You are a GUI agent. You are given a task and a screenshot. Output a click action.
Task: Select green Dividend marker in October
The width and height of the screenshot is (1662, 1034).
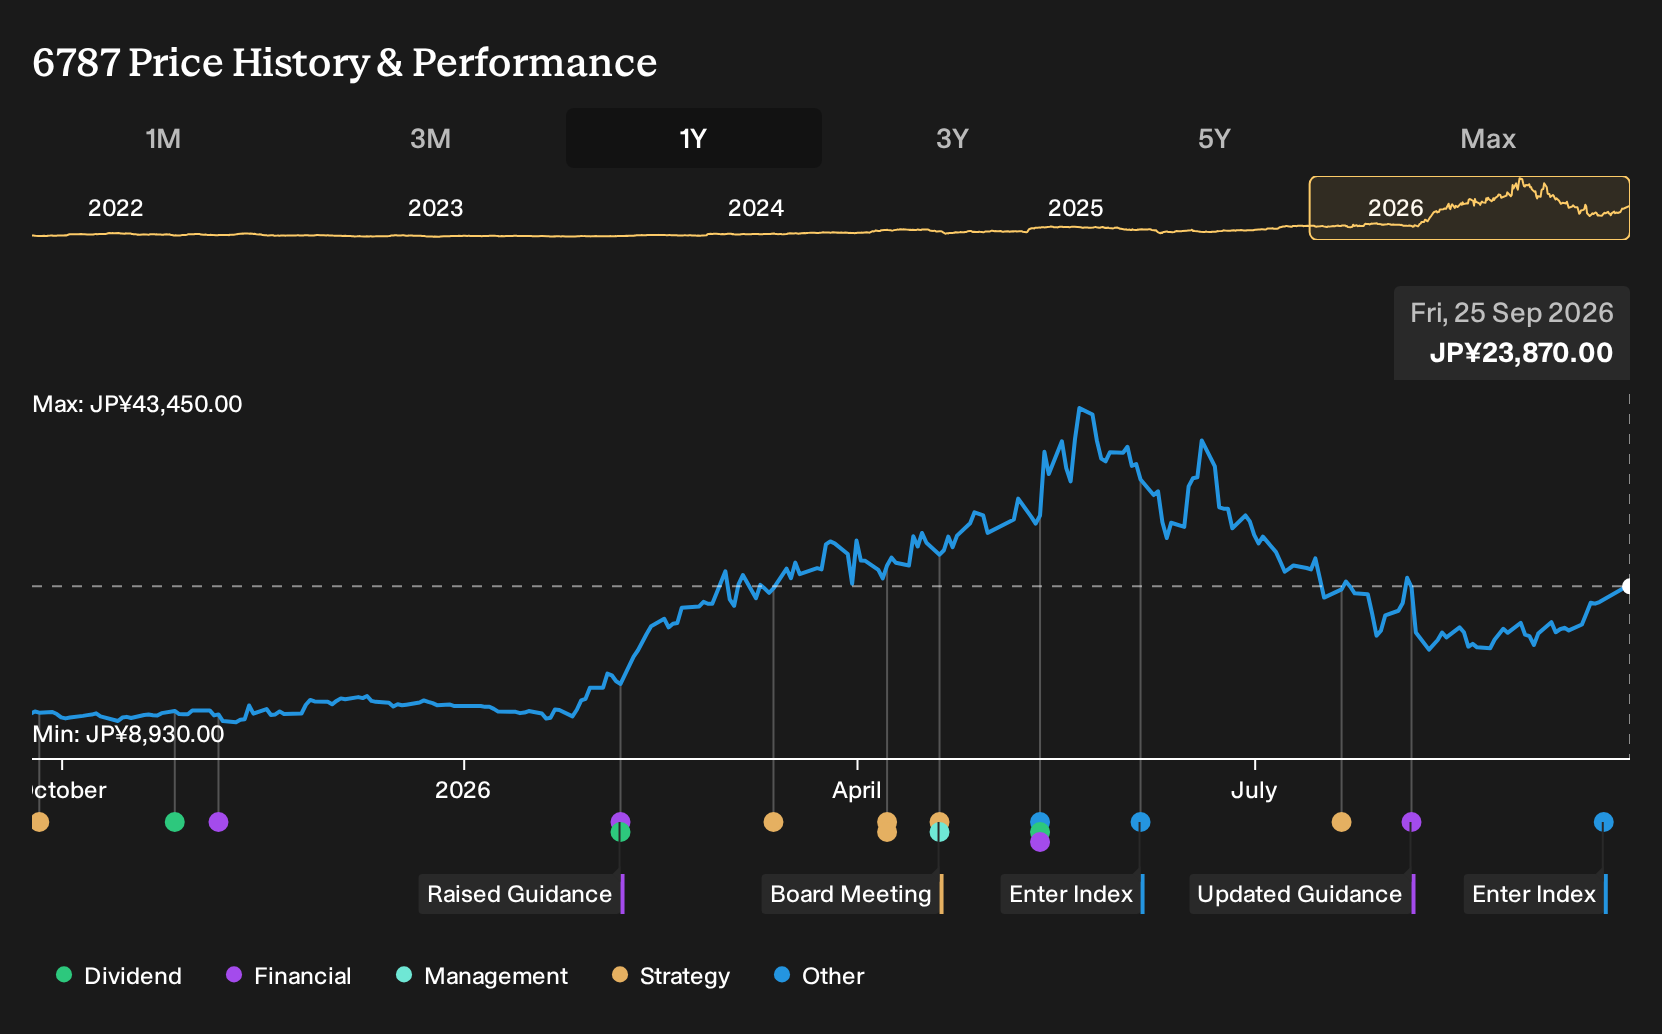(x=175, y=822)
